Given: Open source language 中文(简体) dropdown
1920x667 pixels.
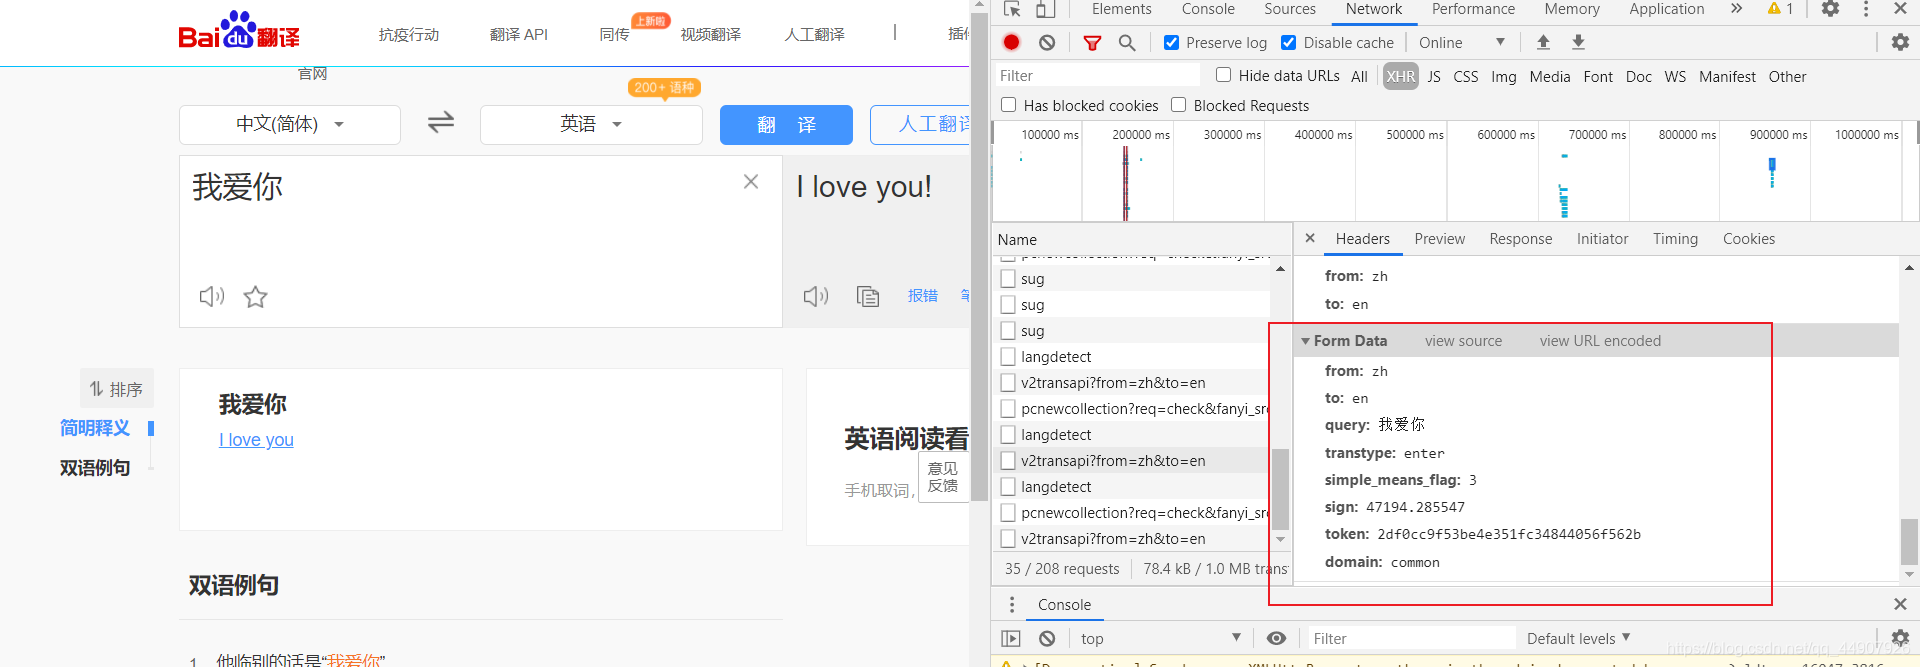Looking at the screenshot, I should pyautogui.click(x=290, y=124).
